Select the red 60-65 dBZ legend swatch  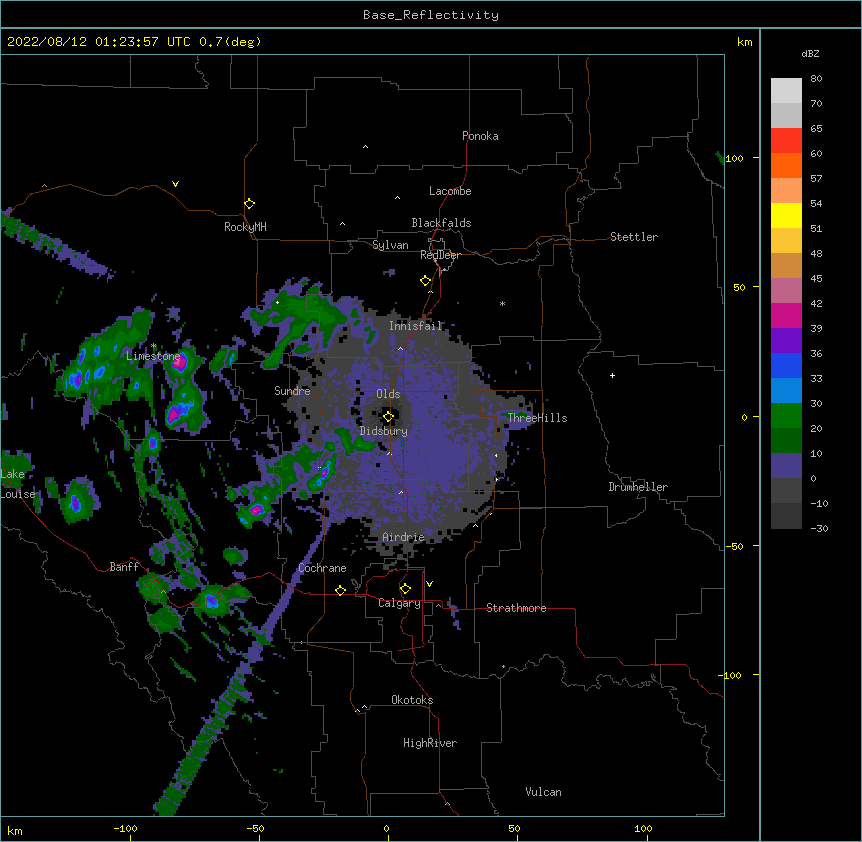click(786, 141)
